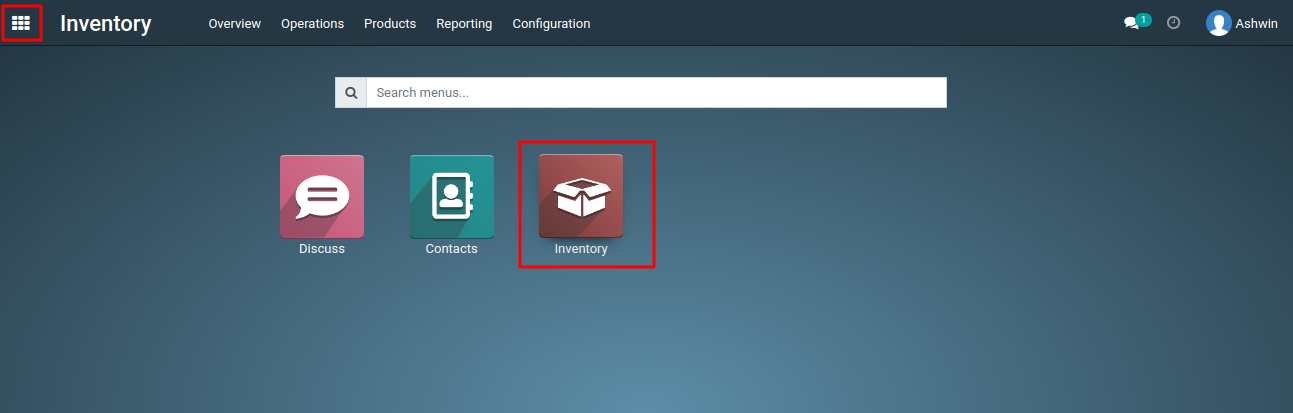This screenshot has height=413, width=1293.
Task: Open the conversations chat icon
Action: [x=1132, y=23]
